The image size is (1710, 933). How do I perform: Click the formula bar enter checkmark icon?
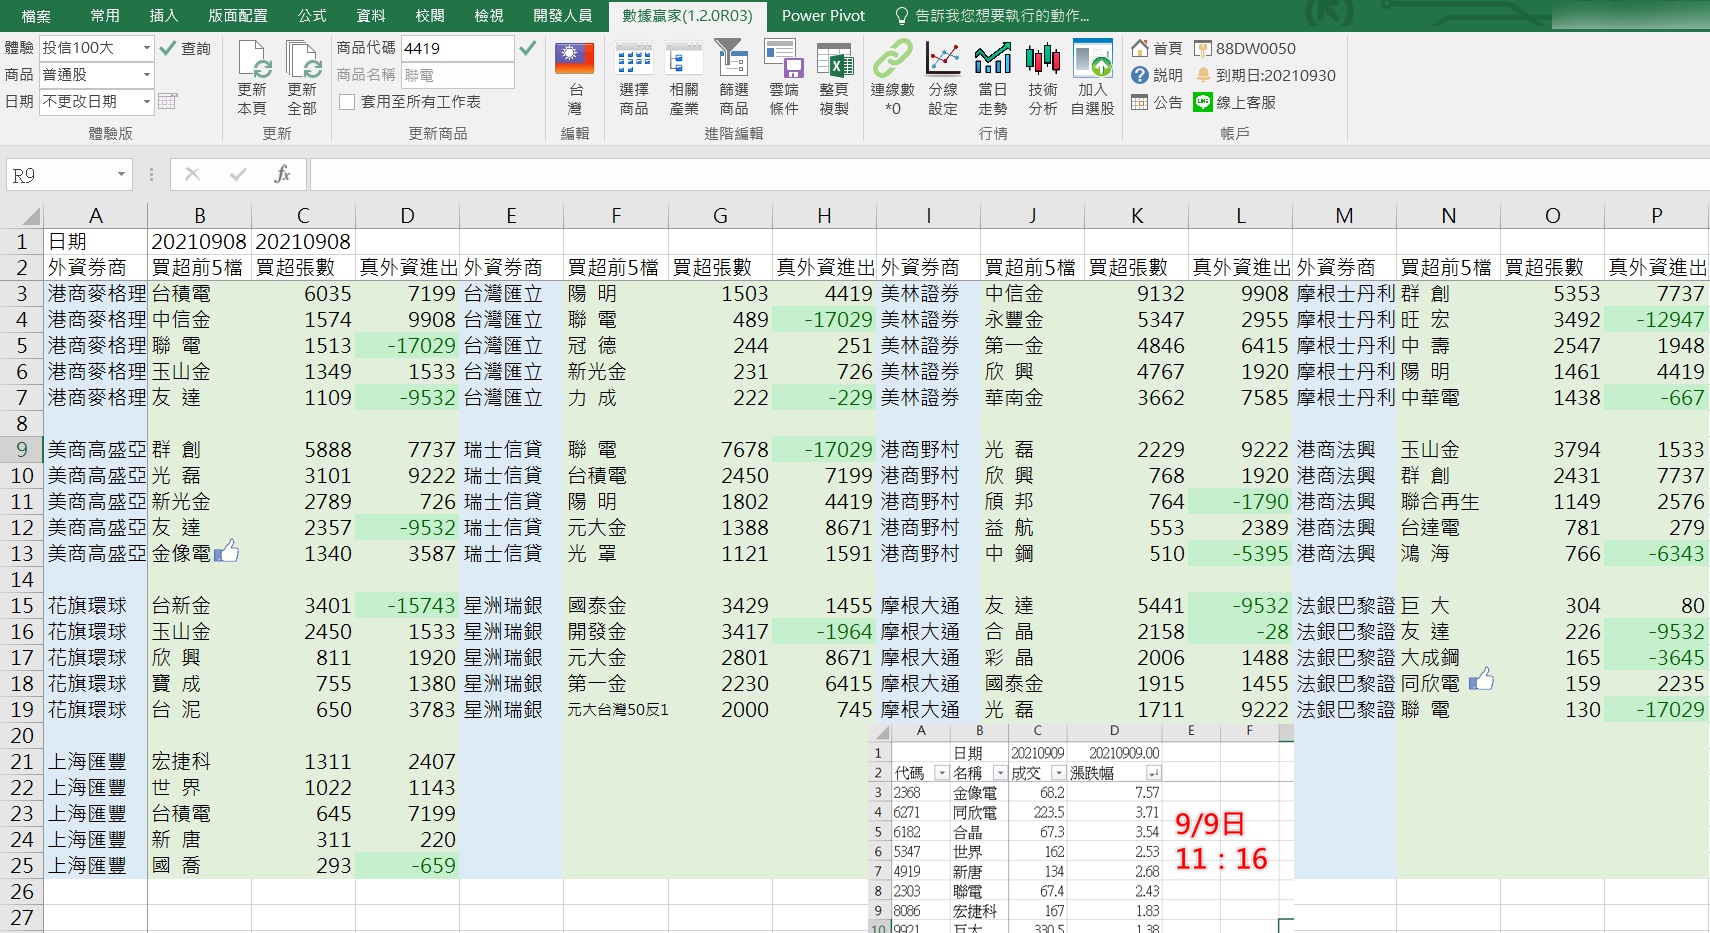pyautogui.click(x=238, y=174)
